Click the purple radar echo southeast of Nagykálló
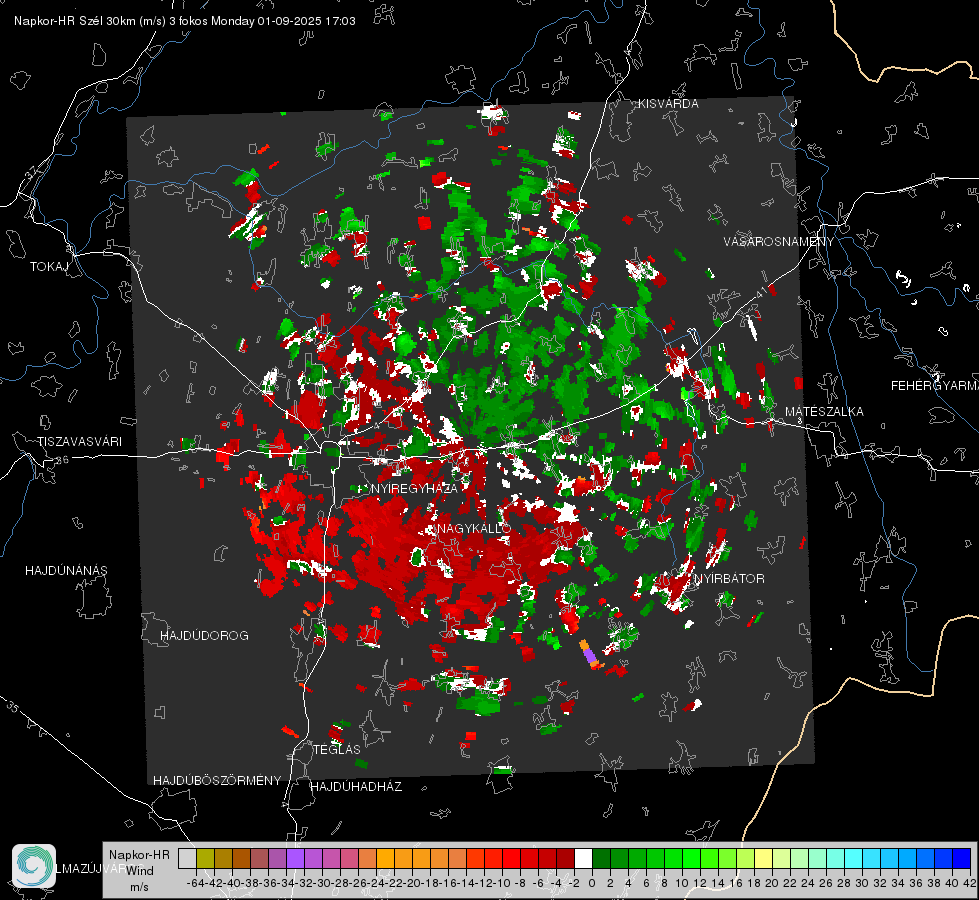Viewport: 979px width, 900px height. tap(589, 655)
